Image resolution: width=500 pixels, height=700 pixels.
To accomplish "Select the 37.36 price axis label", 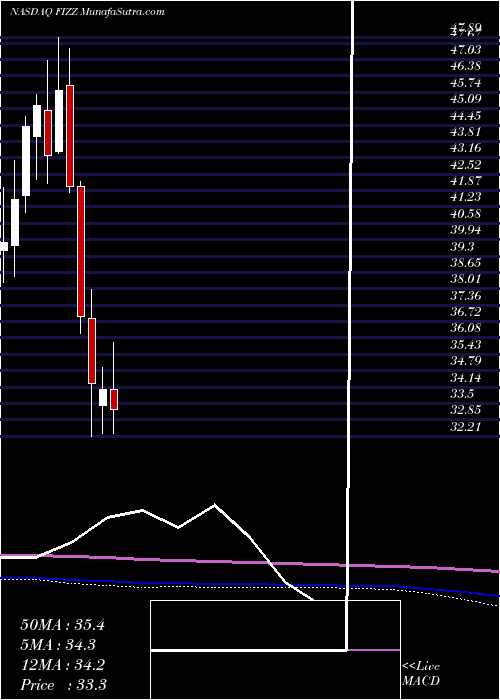I will click(465, 296).
